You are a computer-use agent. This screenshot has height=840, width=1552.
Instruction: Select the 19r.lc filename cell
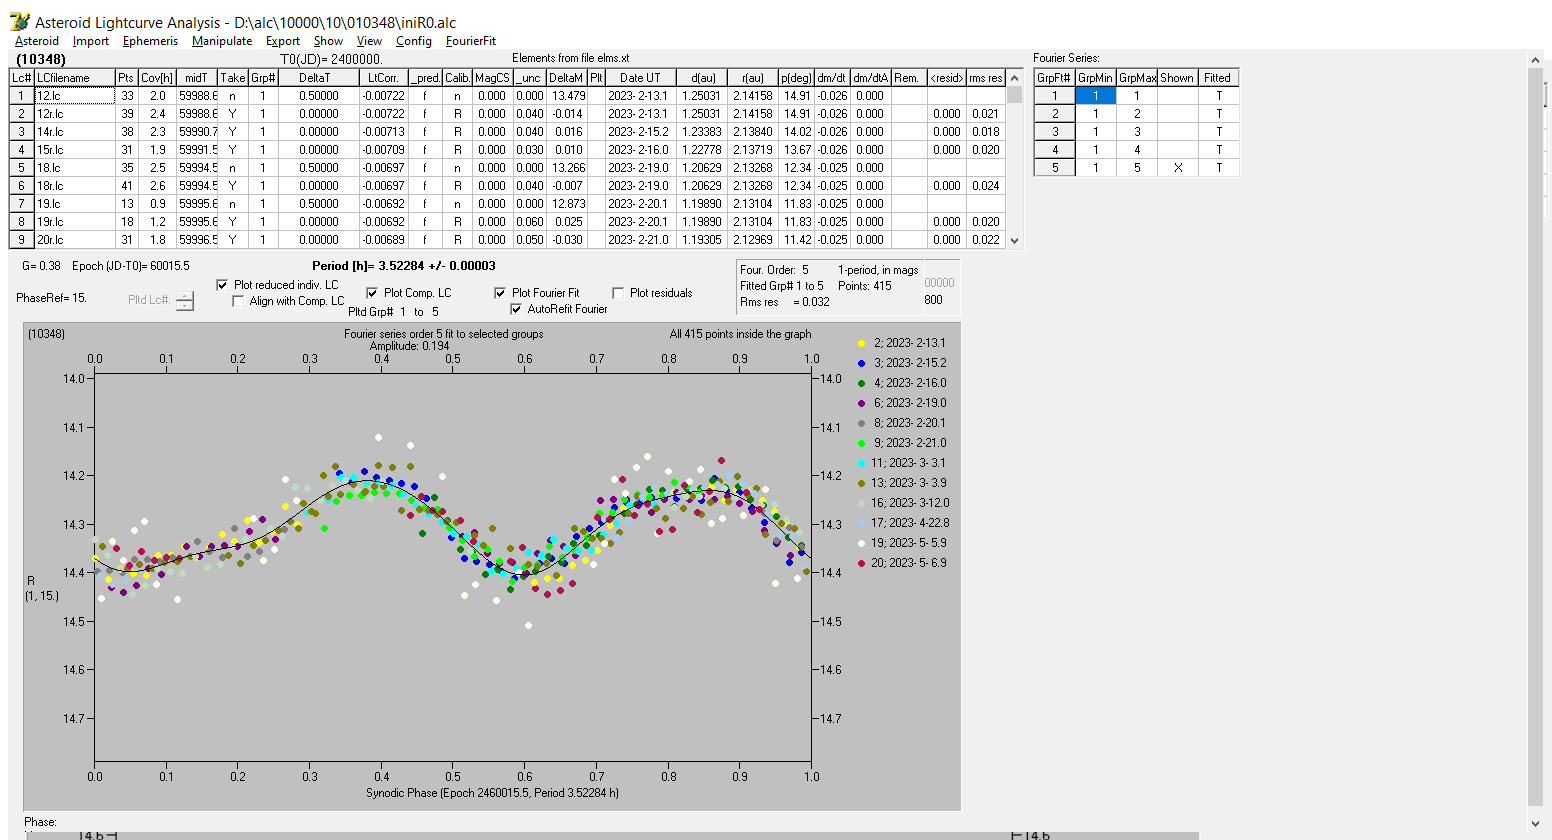[74, 222]
